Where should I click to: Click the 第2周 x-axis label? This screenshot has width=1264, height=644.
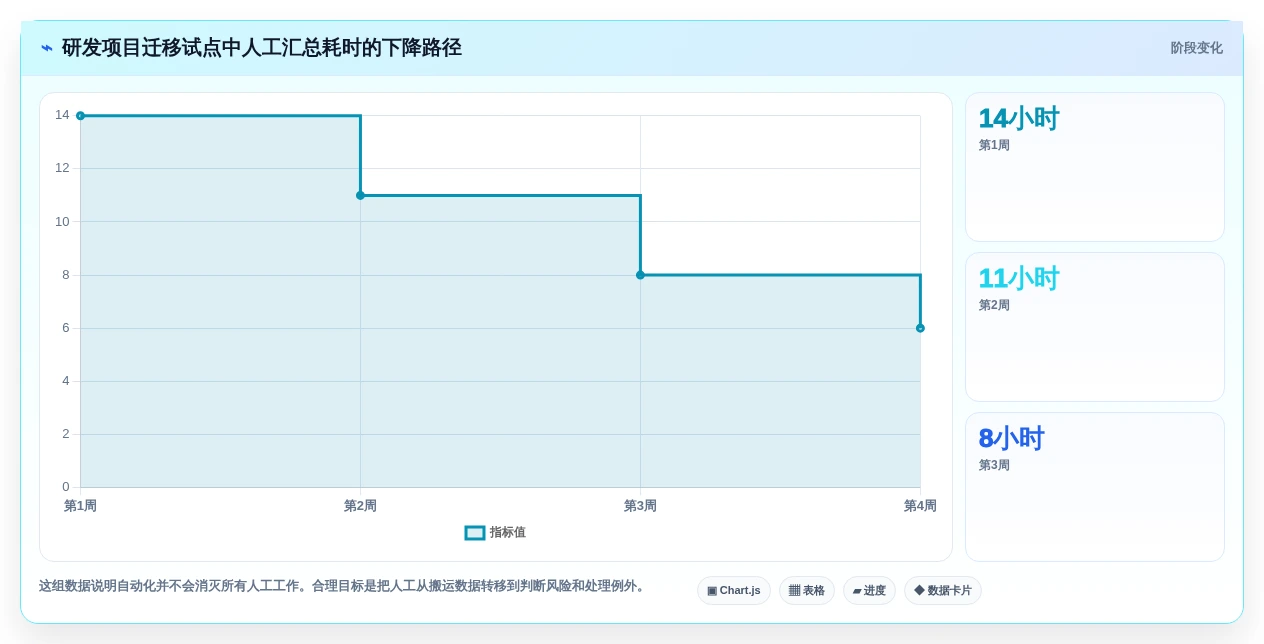click(x=360, y=506)
